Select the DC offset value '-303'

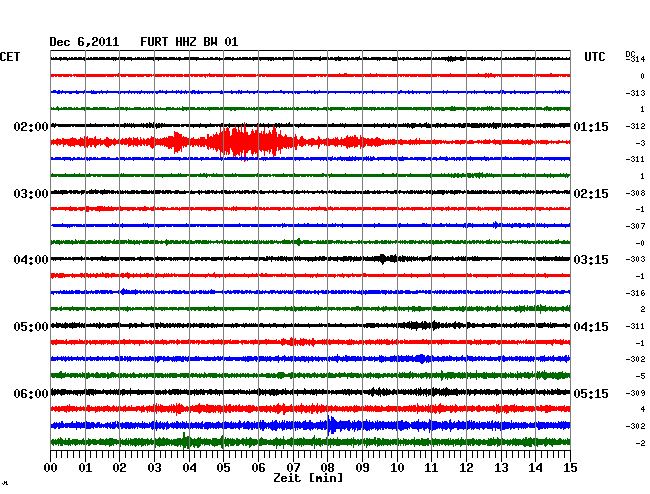(x=635, y=259)
